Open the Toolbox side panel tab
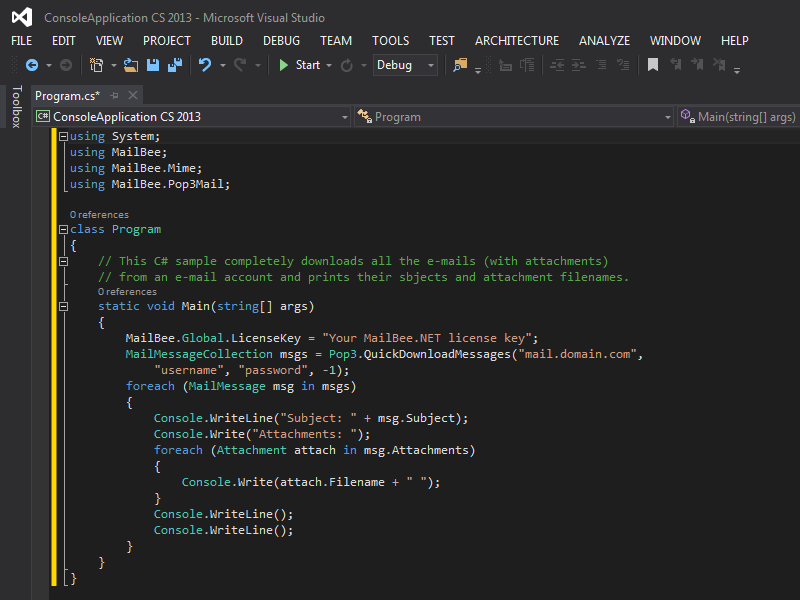This screenshot has width=800, height=600. tap(15, 107)
